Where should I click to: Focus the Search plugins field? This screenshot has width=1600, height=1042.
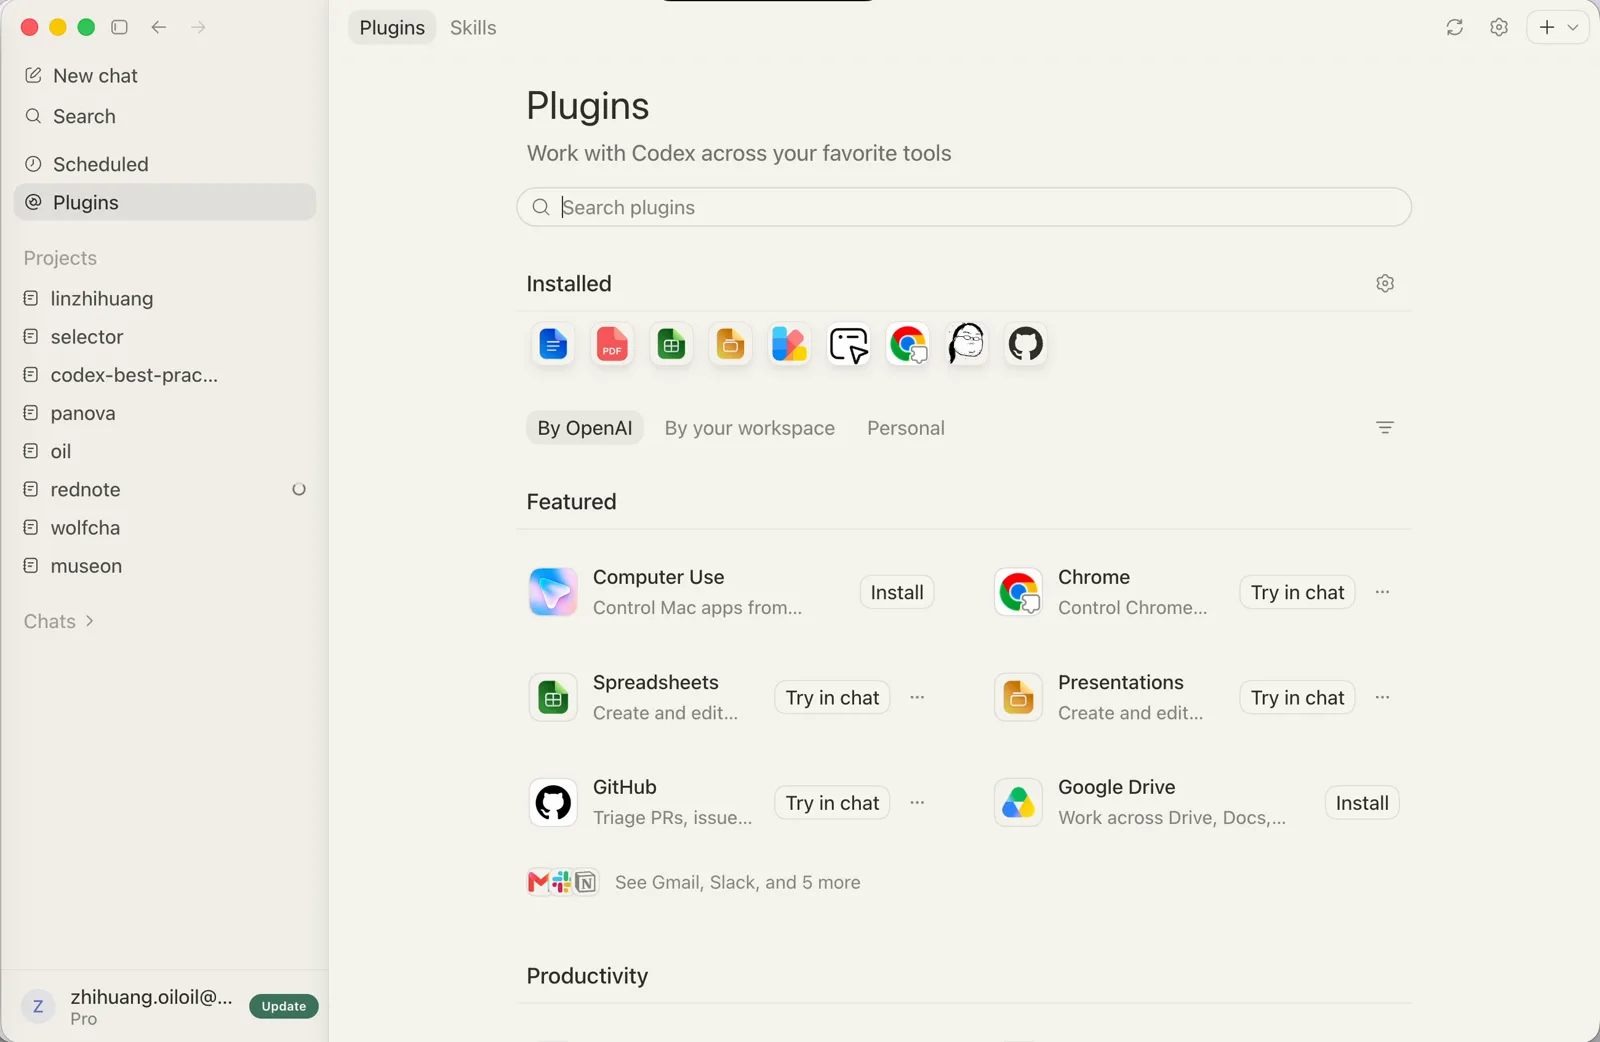click(x=964, y=207)
